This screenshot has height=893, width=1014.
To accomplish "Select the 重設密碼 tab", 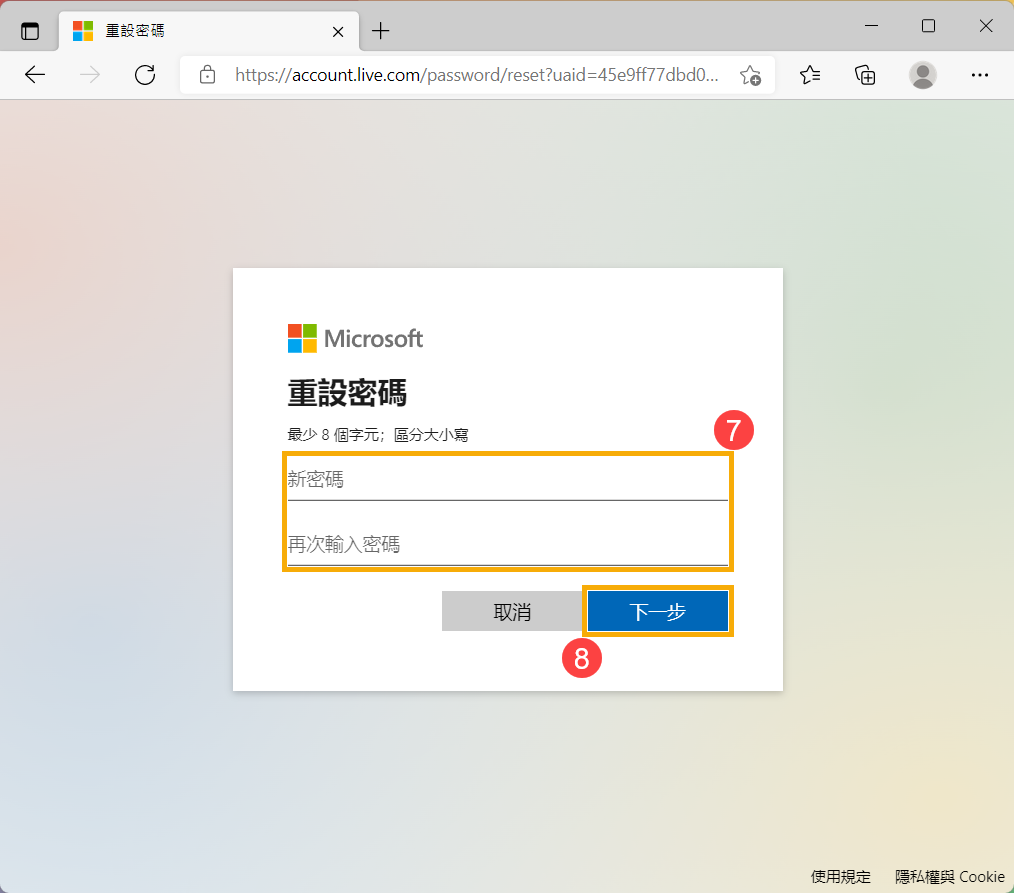I will coord(209,31).
